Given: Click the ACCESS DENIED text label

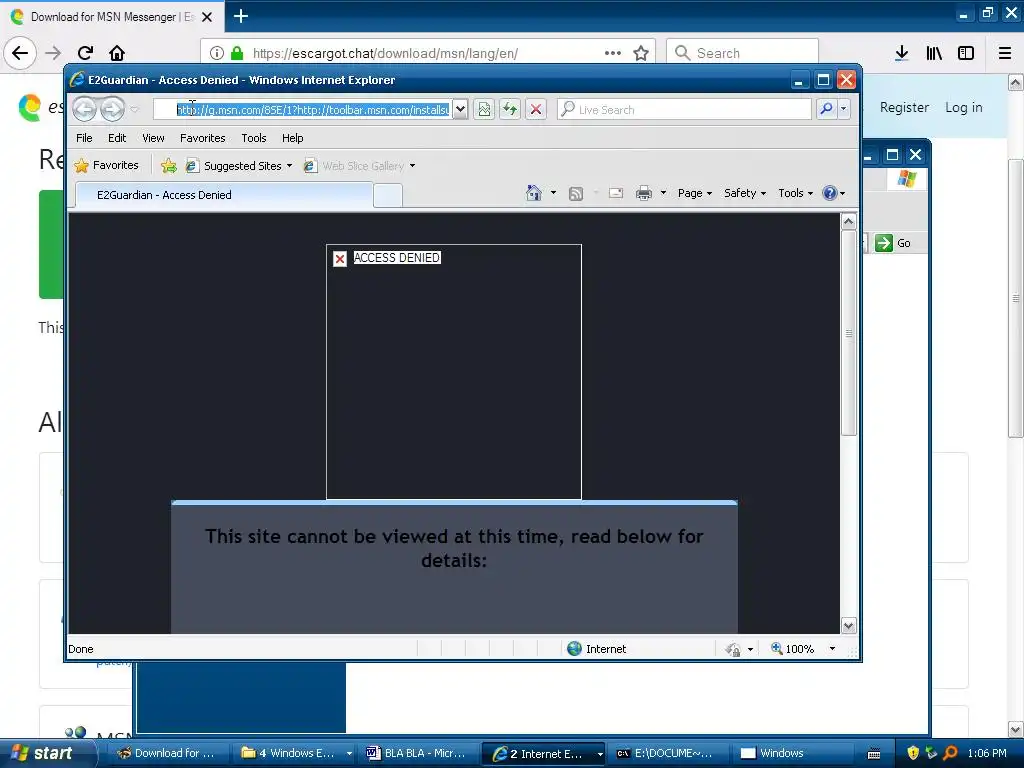Looking at the screenshot, I should 396,258.
